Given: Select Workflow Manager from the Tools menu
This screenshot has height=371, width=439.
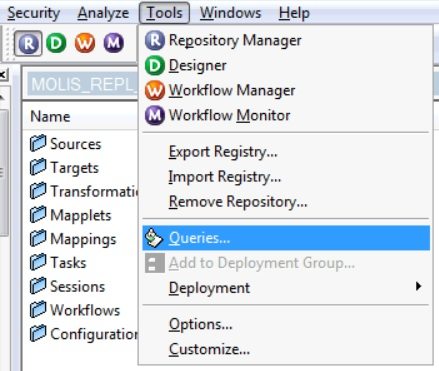Looking at the screenshot, I should [x=286, y=90].
